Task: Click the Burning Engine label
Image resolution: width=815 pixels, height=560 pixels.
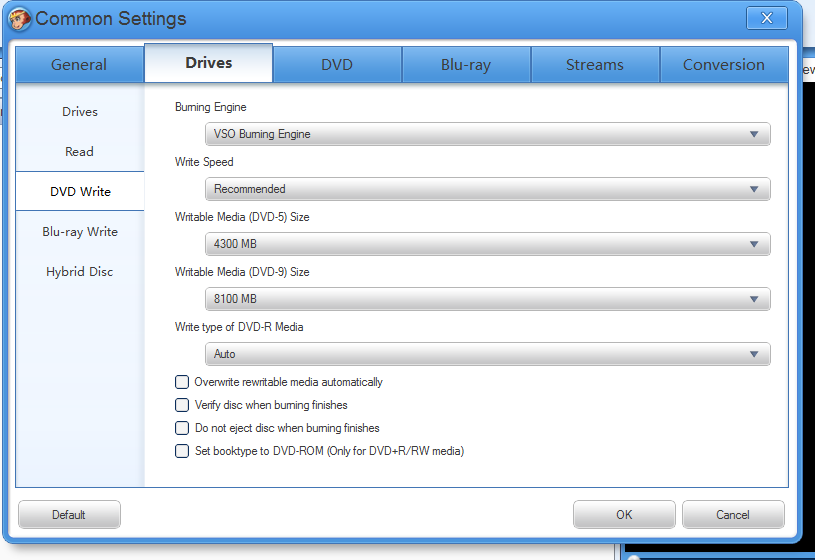Action: click(211, 107)
